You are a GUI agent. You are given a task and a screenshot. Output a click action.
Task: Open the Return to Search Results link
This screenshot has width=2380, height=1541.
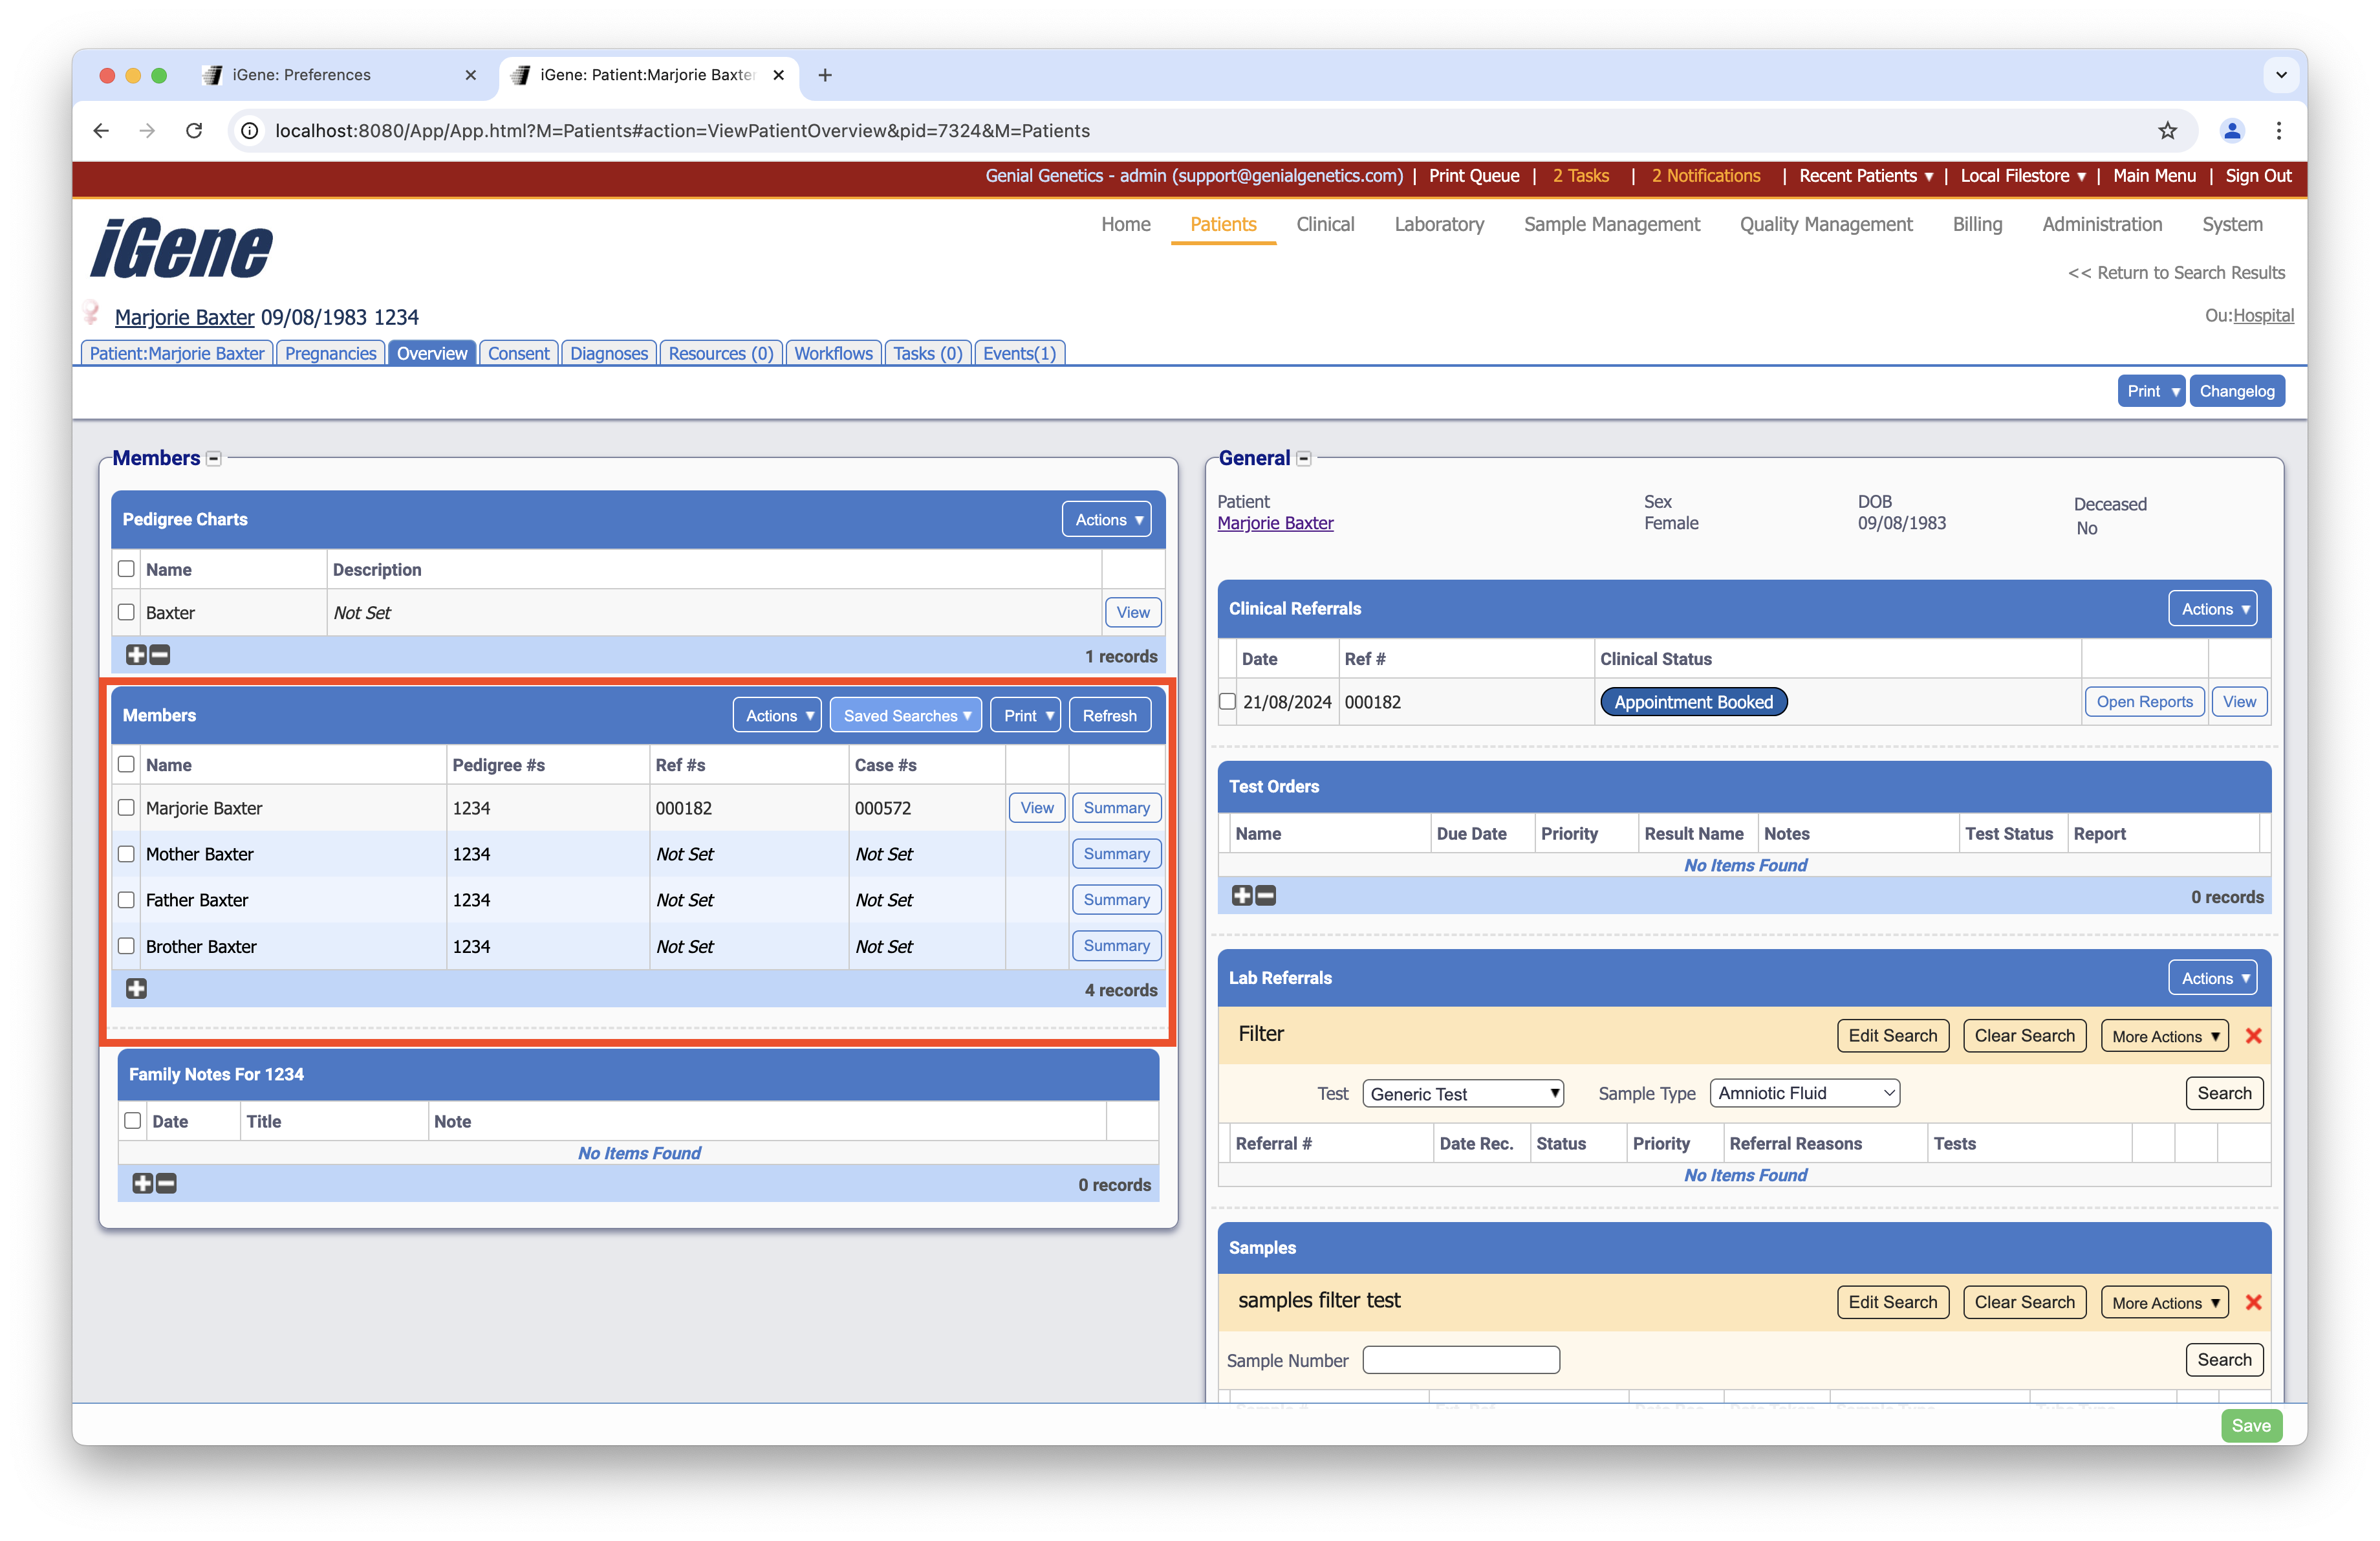[2176, 272]
